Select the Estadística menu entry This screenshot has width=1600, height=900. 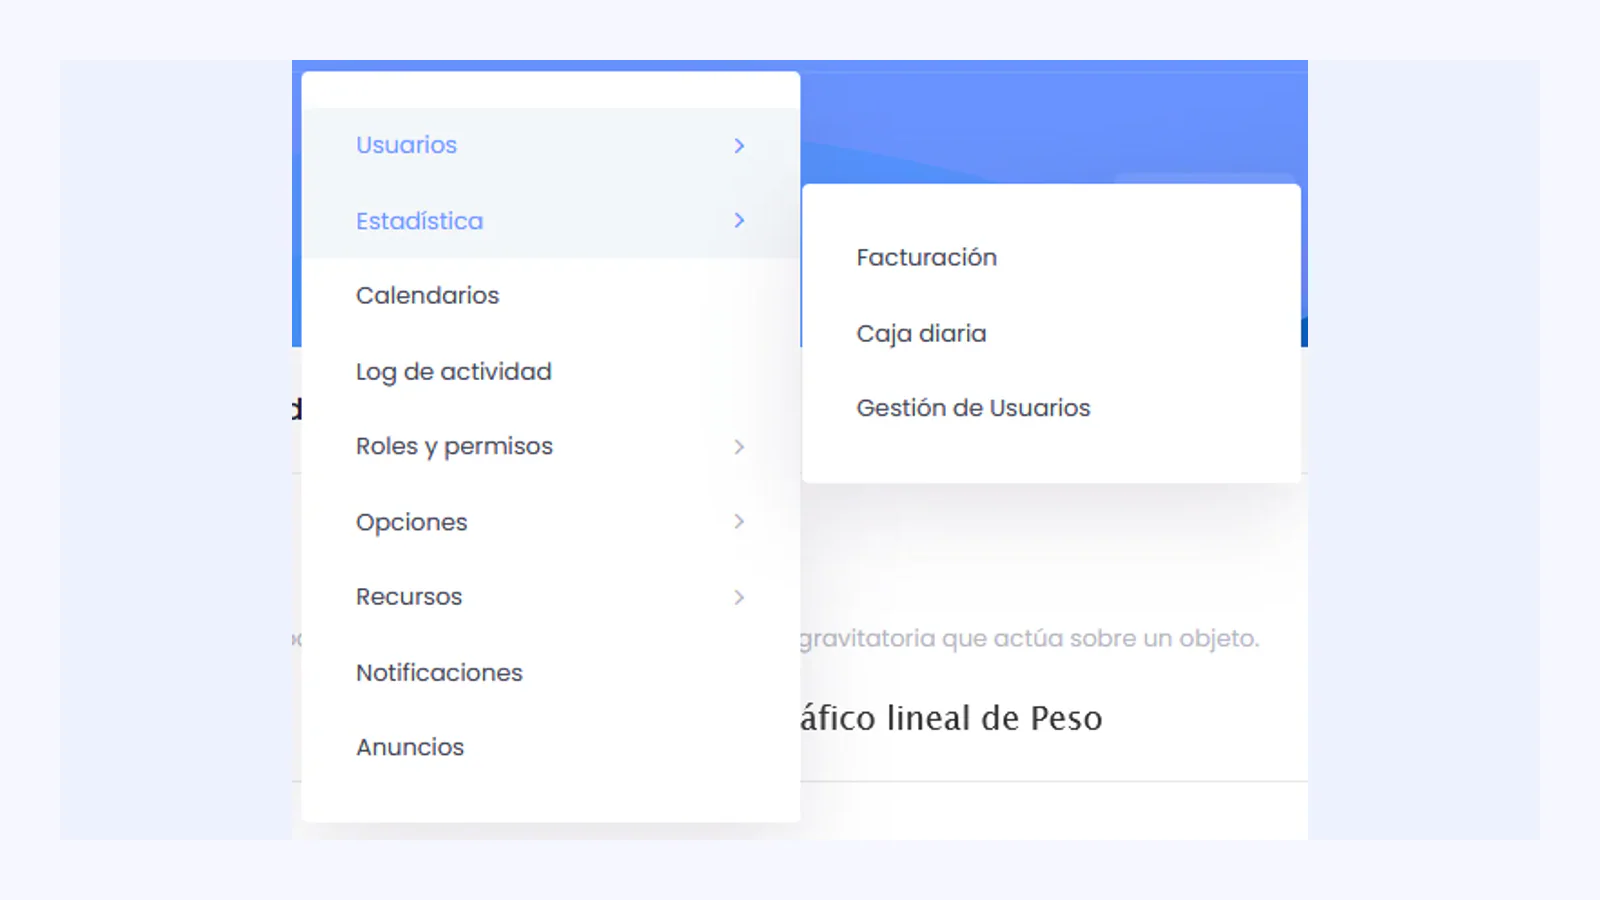point(550,221)
